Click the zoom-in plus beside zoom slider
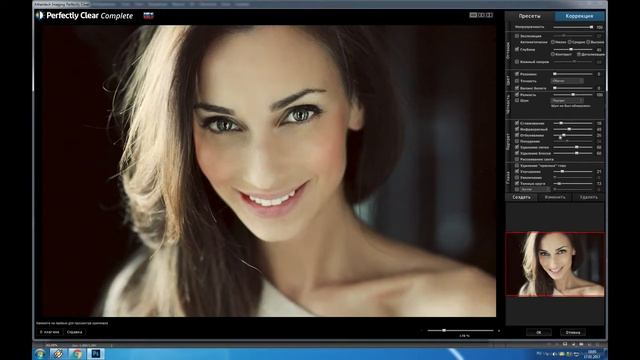The height and width of the screenshot is (360, 640). click(x=499, y=331)
